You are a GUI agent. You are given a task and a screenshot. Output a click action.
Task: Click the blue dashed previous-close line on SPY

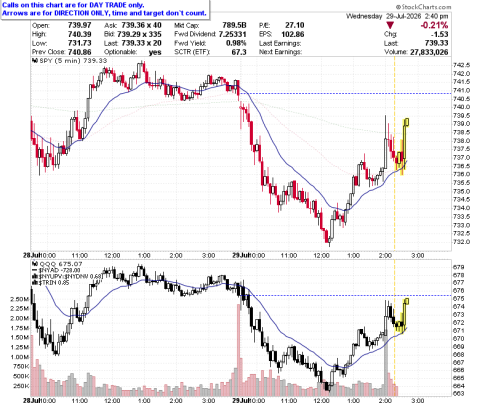click(x=345, y=94)
